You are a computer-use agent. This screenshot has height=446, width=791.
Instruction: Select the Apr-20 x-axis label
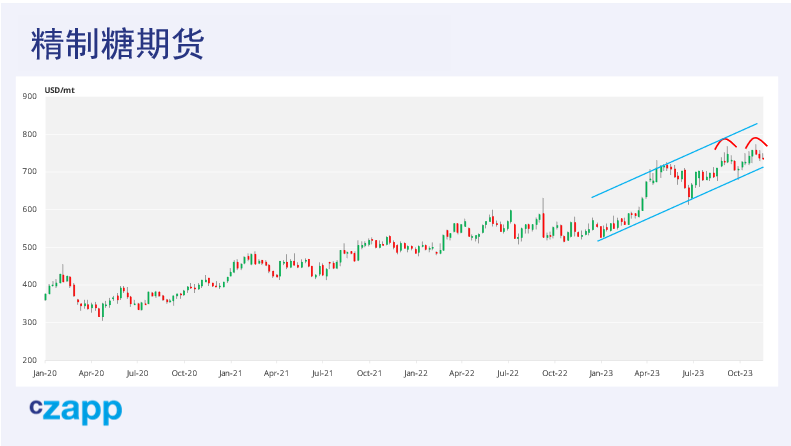[91, 373]
